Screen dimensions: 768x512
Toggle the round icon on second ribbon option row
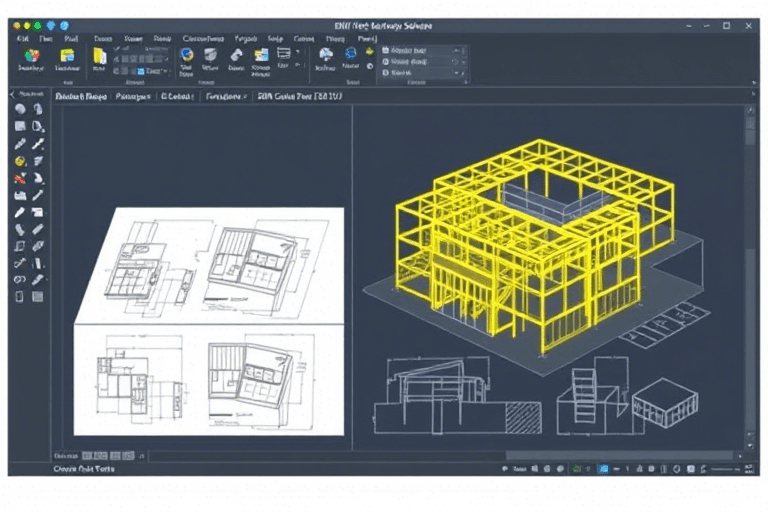[x=384, y=61]
